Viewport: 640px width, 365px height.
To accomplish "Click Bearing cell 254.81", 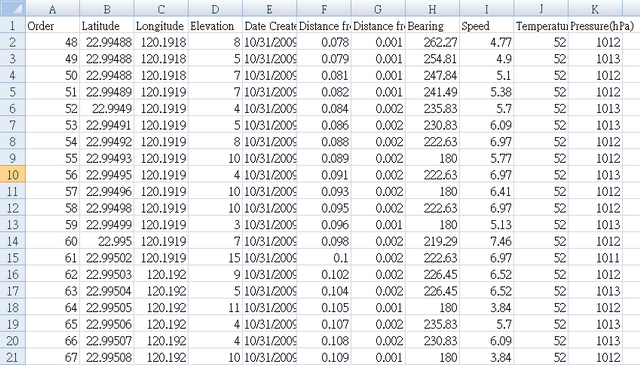I will tap(433, 58).
